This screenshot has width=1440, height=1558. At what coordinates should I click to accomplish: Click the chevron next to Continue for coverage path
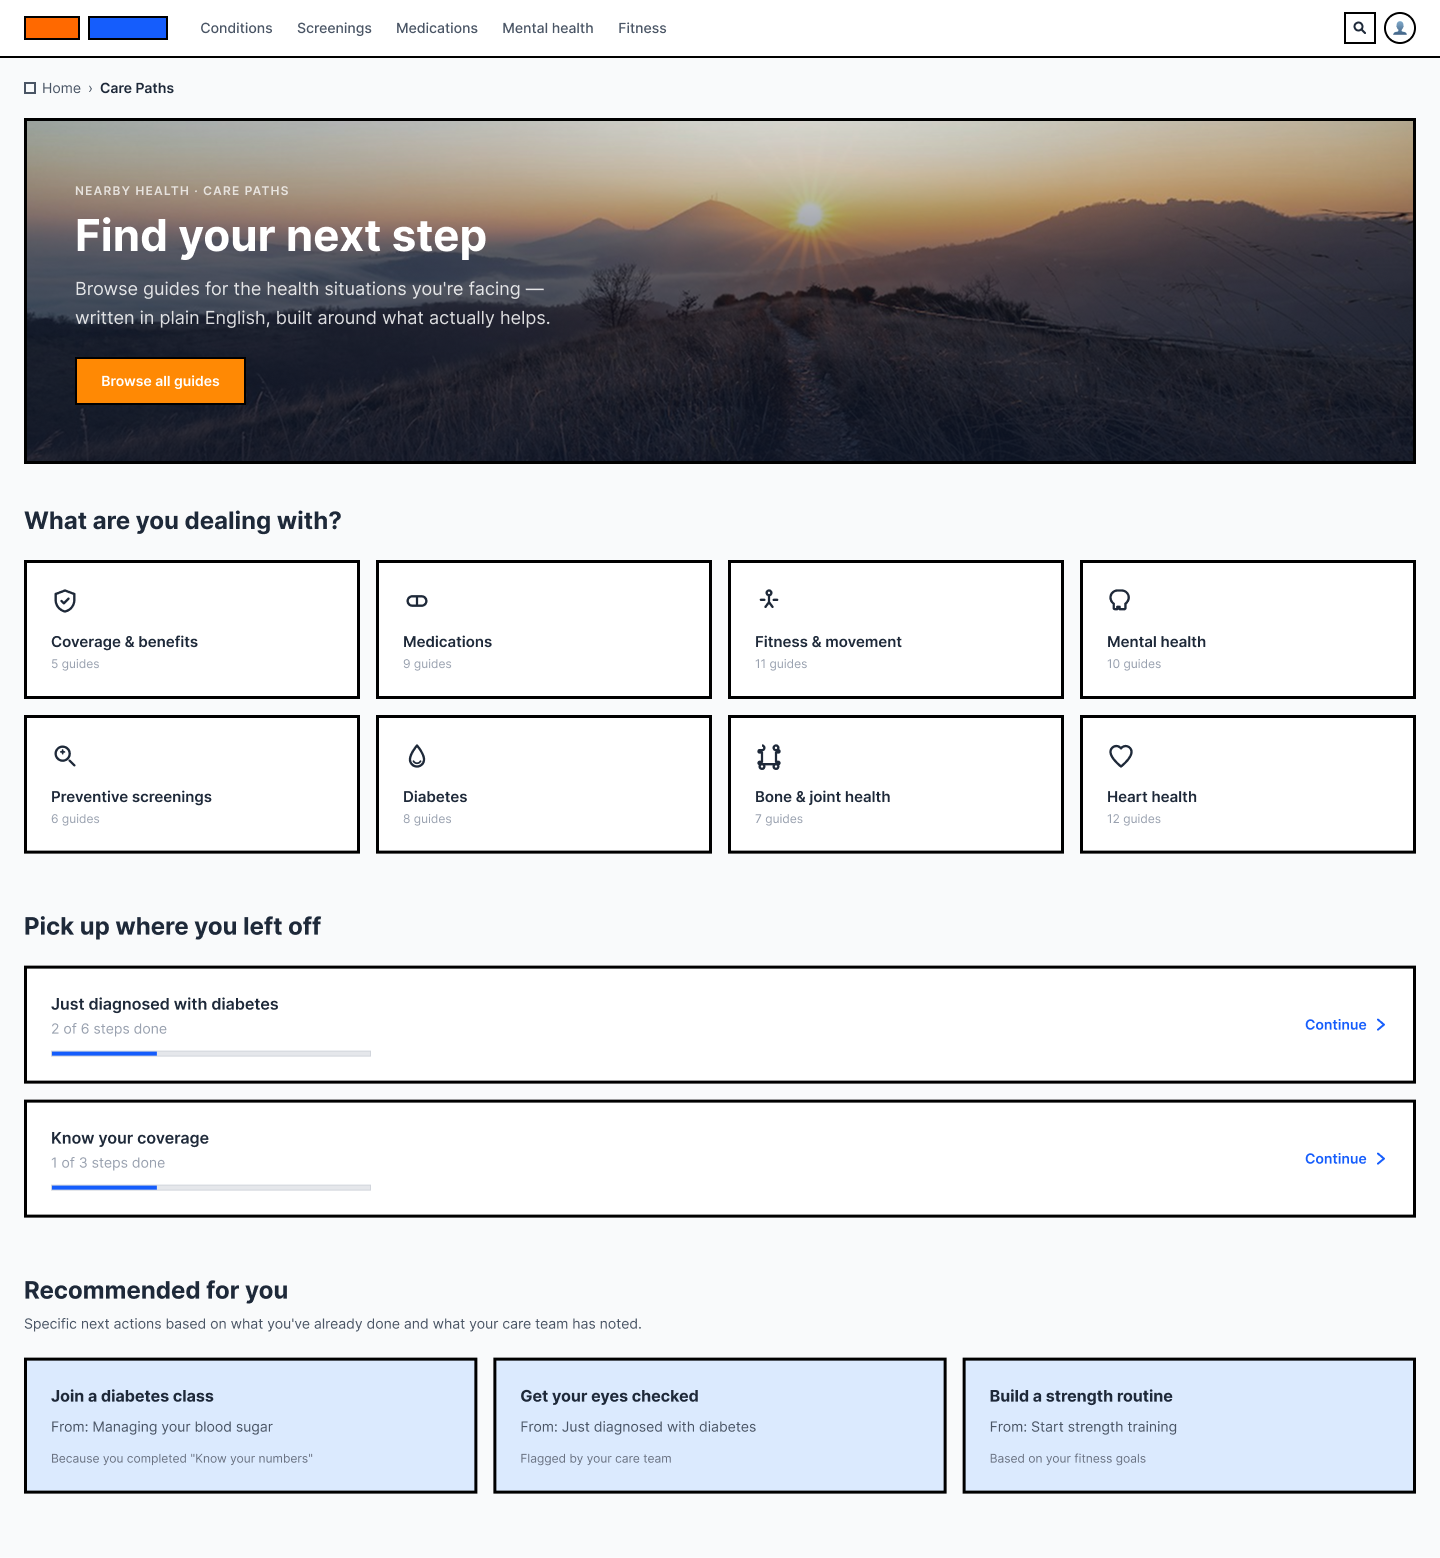[x=1381, y=1159]
